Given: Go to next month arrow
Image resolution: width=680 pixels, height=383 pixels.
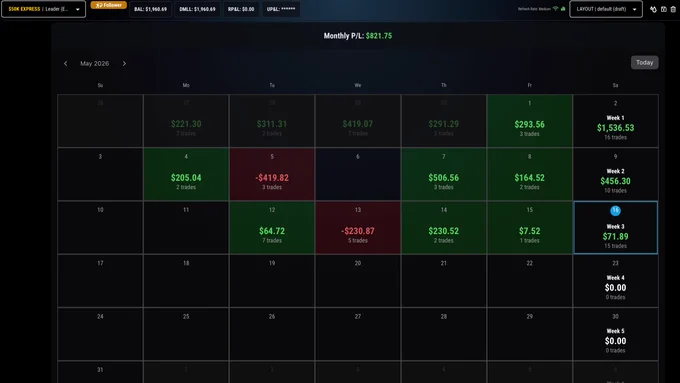Looking at the screenshot, I should click(124, 63).
